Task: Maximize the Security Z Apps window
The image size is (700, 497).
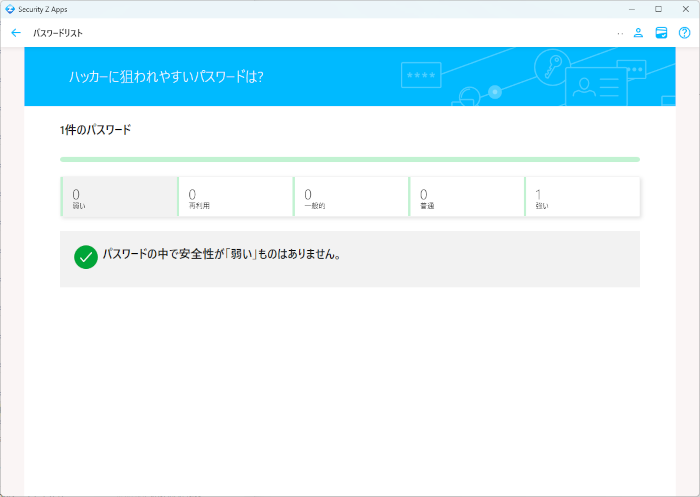Action: pyautogui.click(x=658, y=8)
